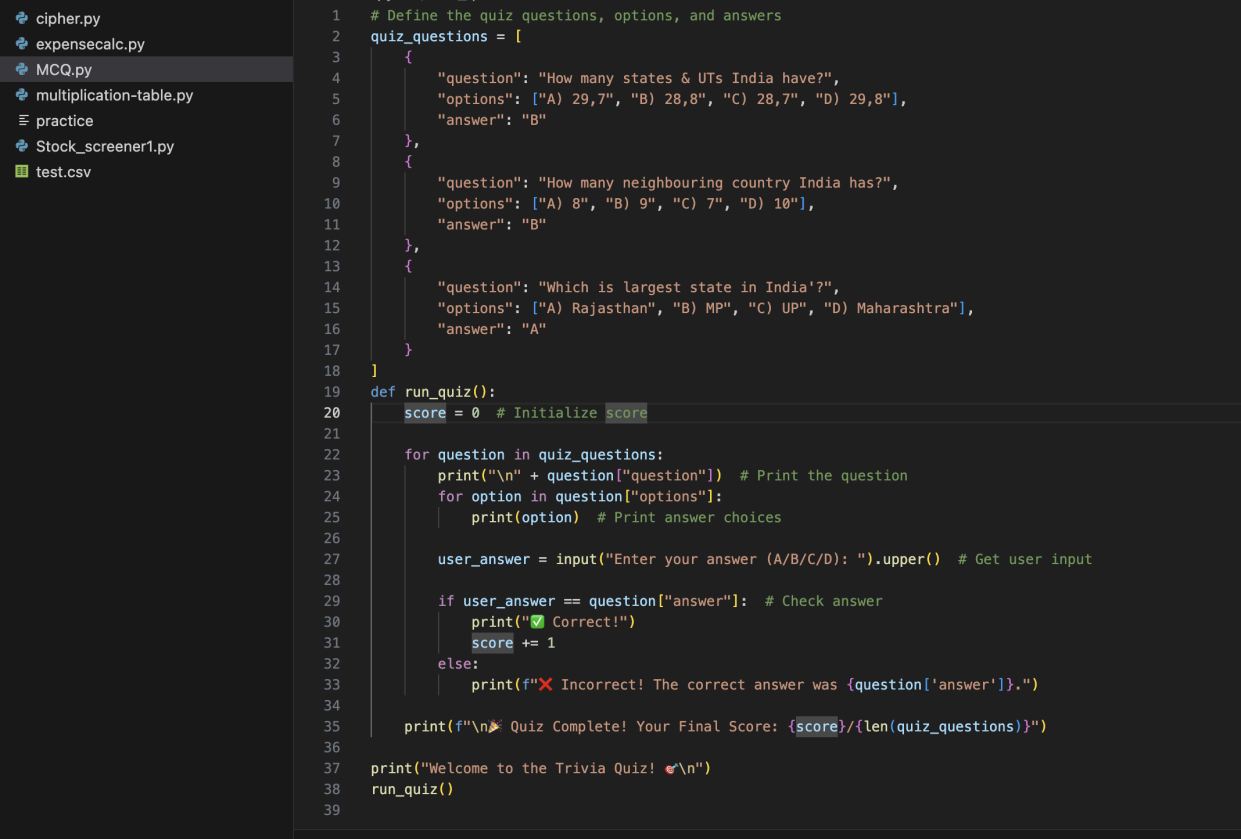Open cipher.py from the file list

tap(68, 19)
